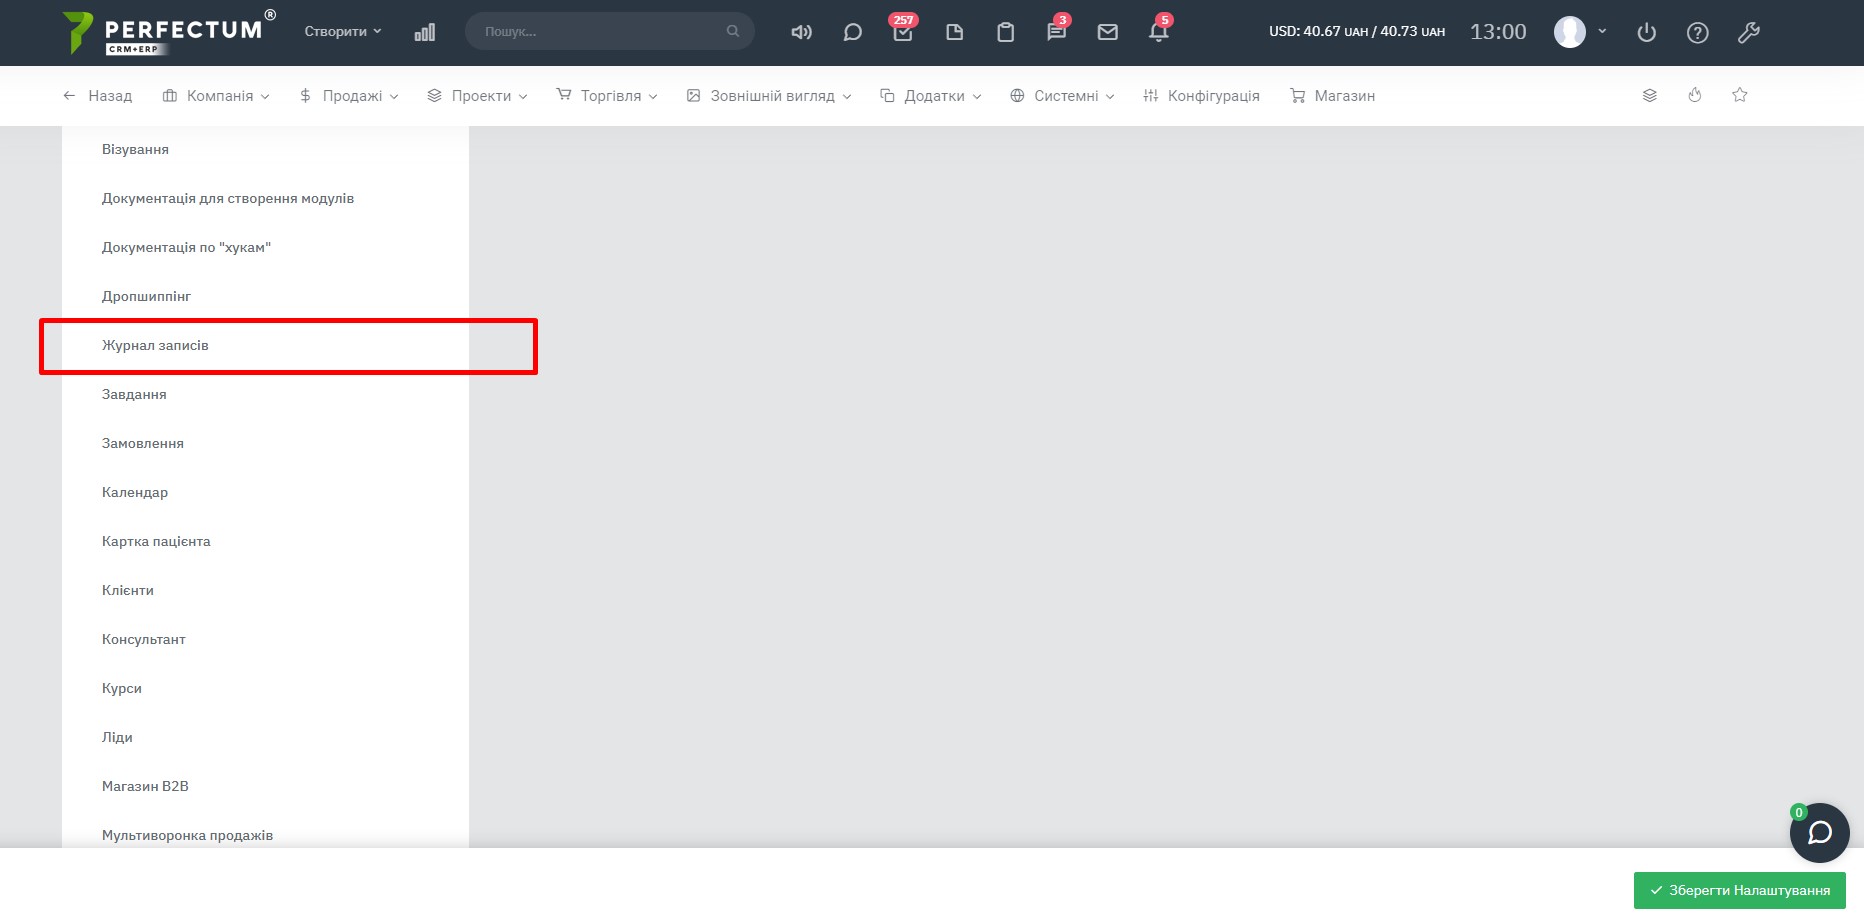The height and width of the screenshot is (918, 1864).
Task: Click the wrench settings icon
Action: point(1748,33)
